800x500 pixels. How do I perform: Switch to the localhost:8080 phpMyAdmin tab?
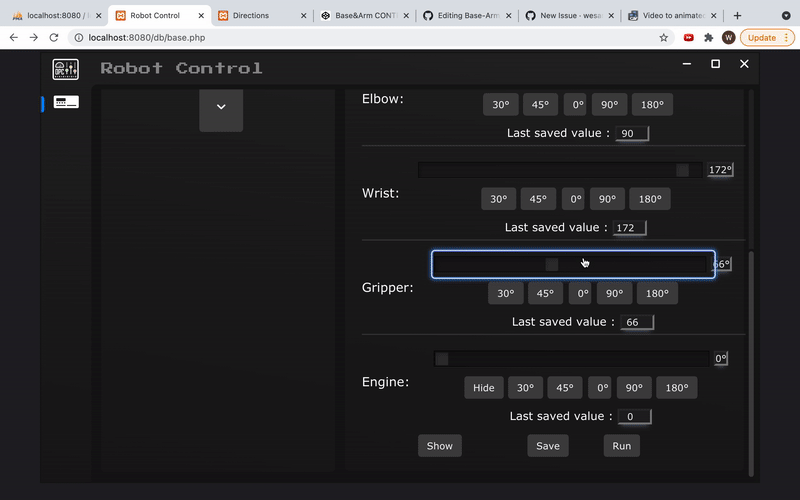(x=57, y=15)
